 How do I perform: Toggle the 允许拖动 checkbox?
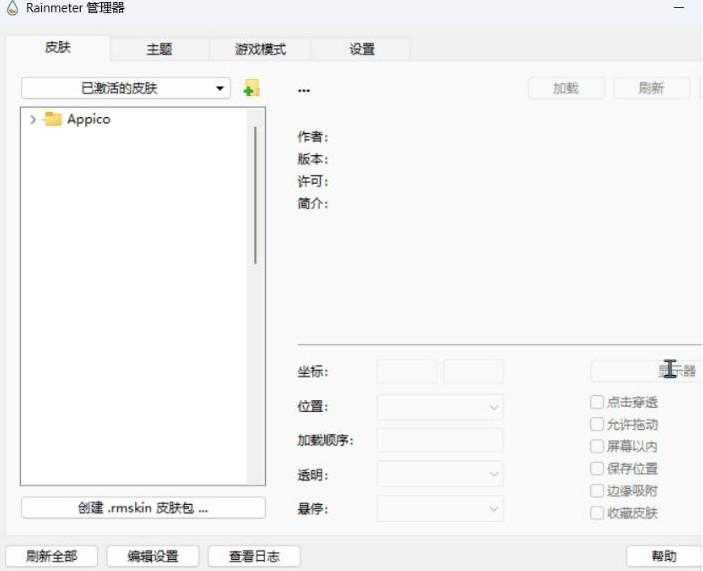point(597,424)
